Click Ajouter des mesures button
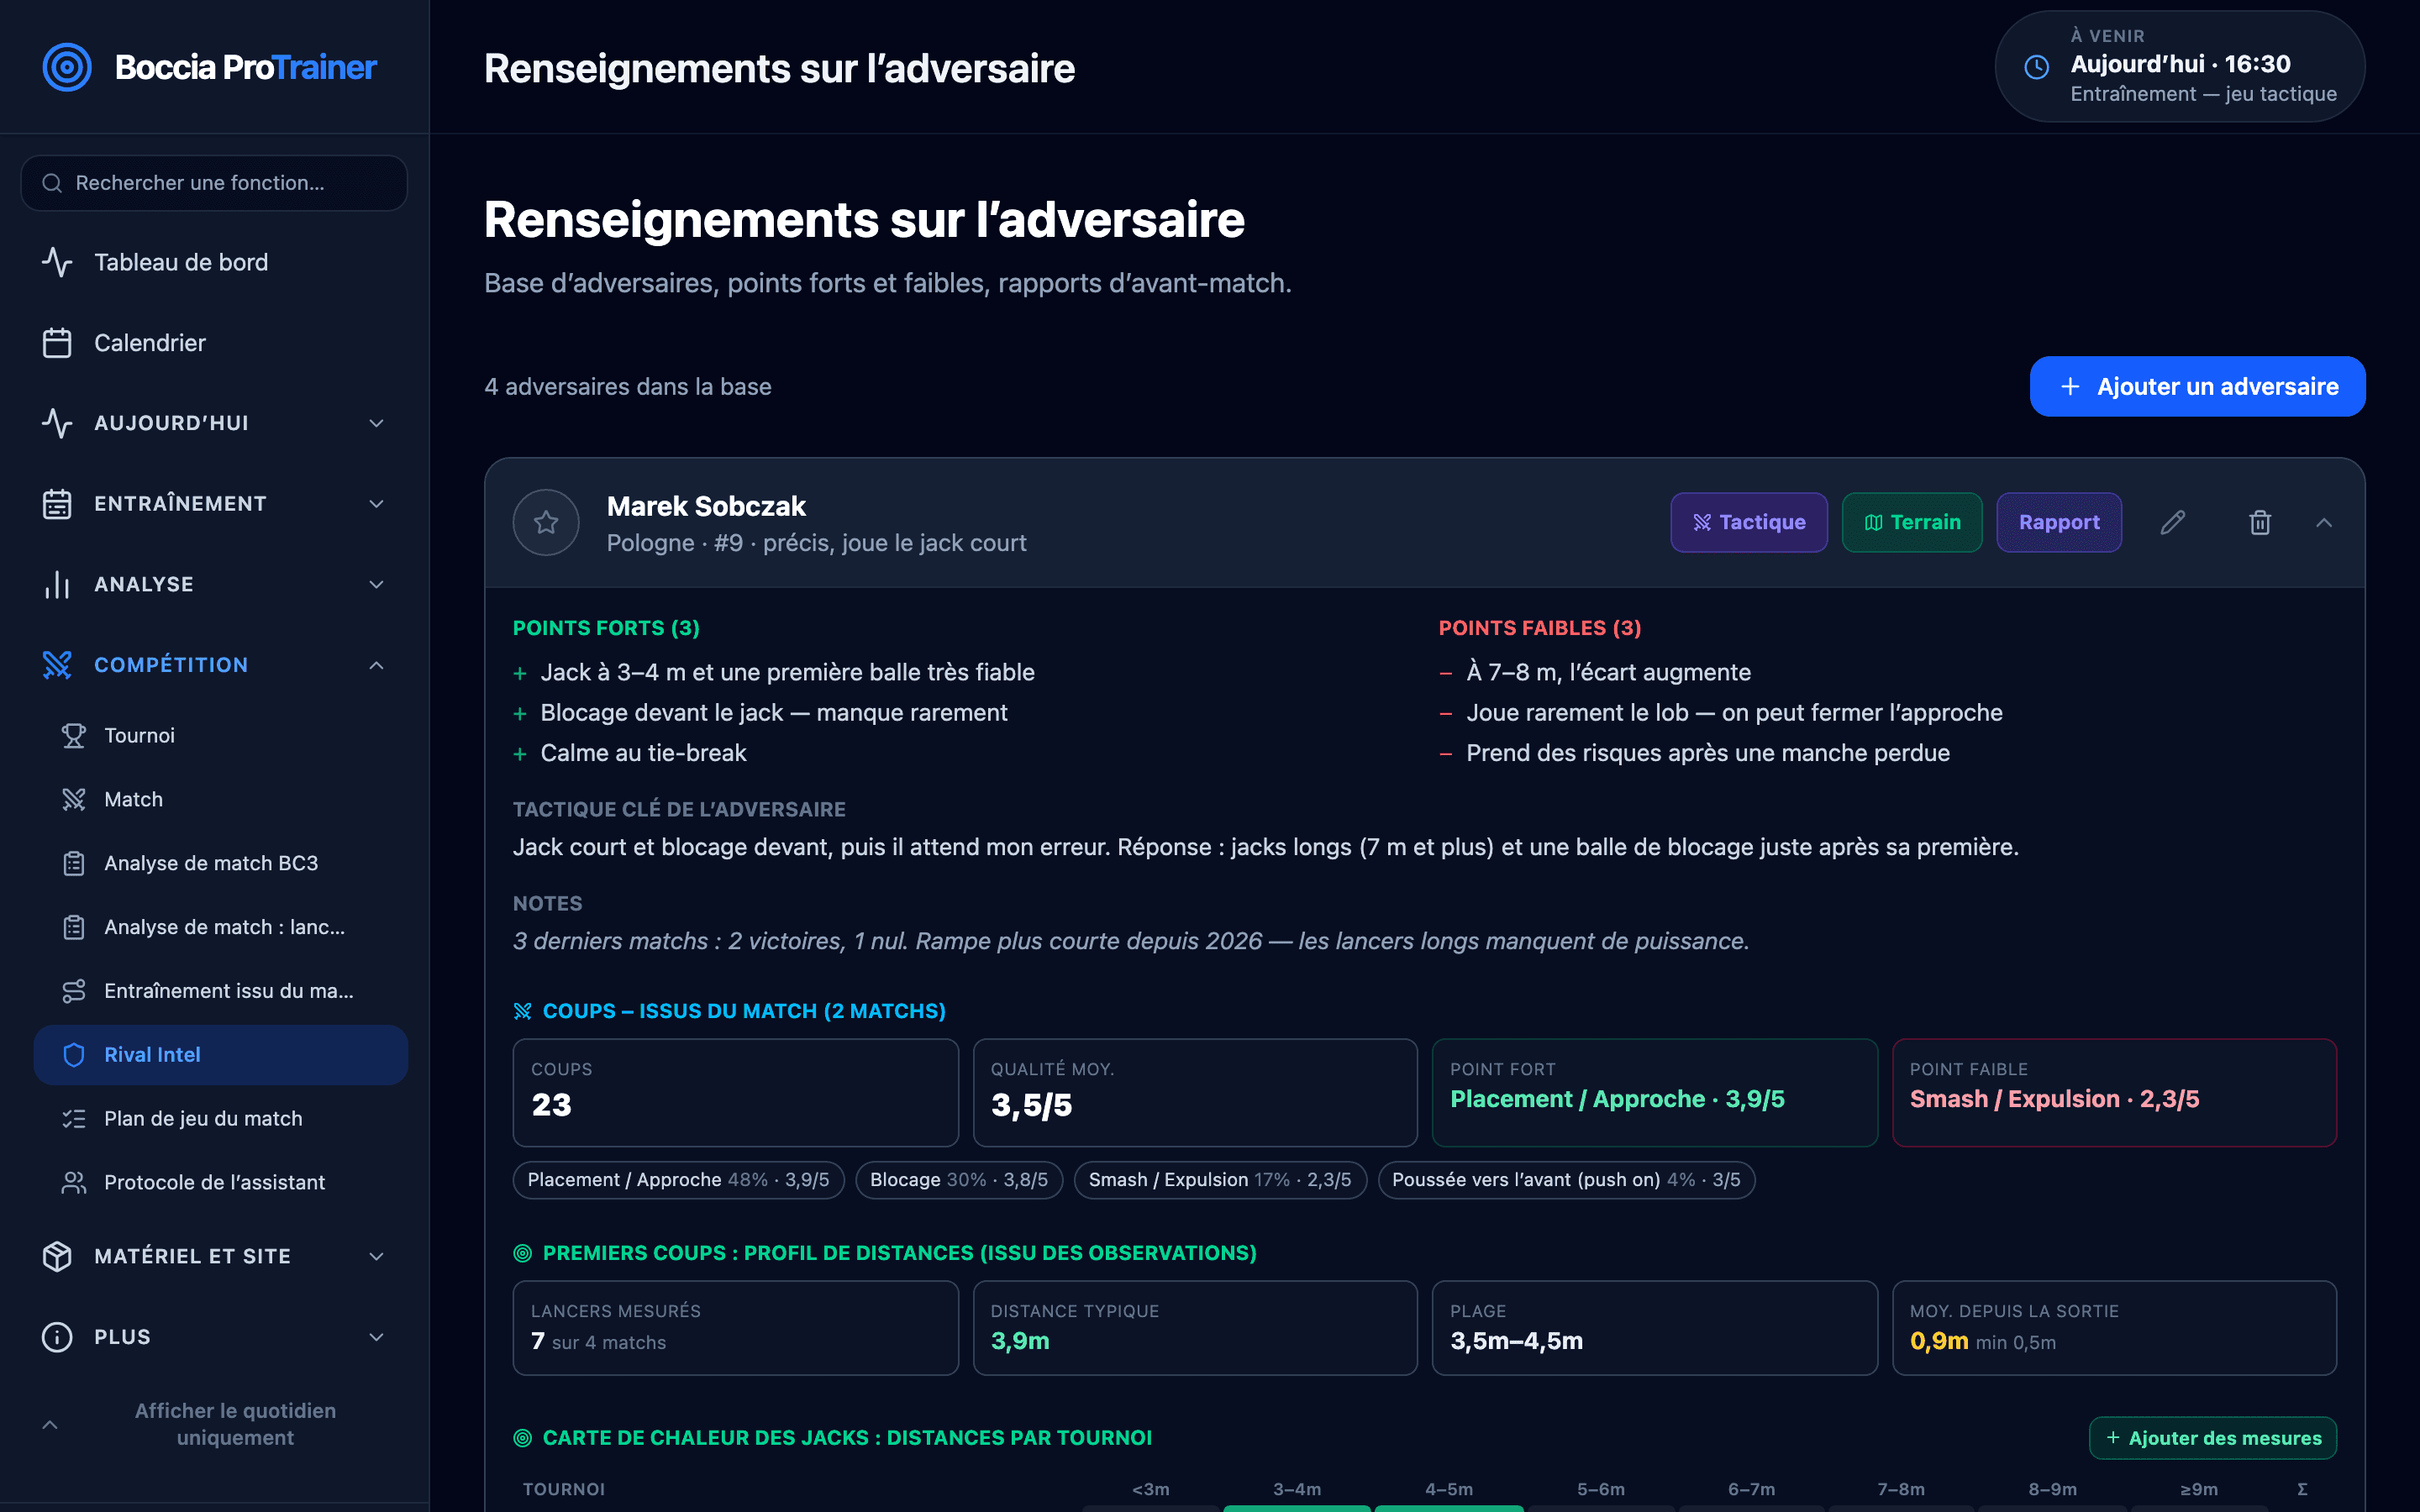This screenshot has height=1512, width=2420. (2212, 1438)
